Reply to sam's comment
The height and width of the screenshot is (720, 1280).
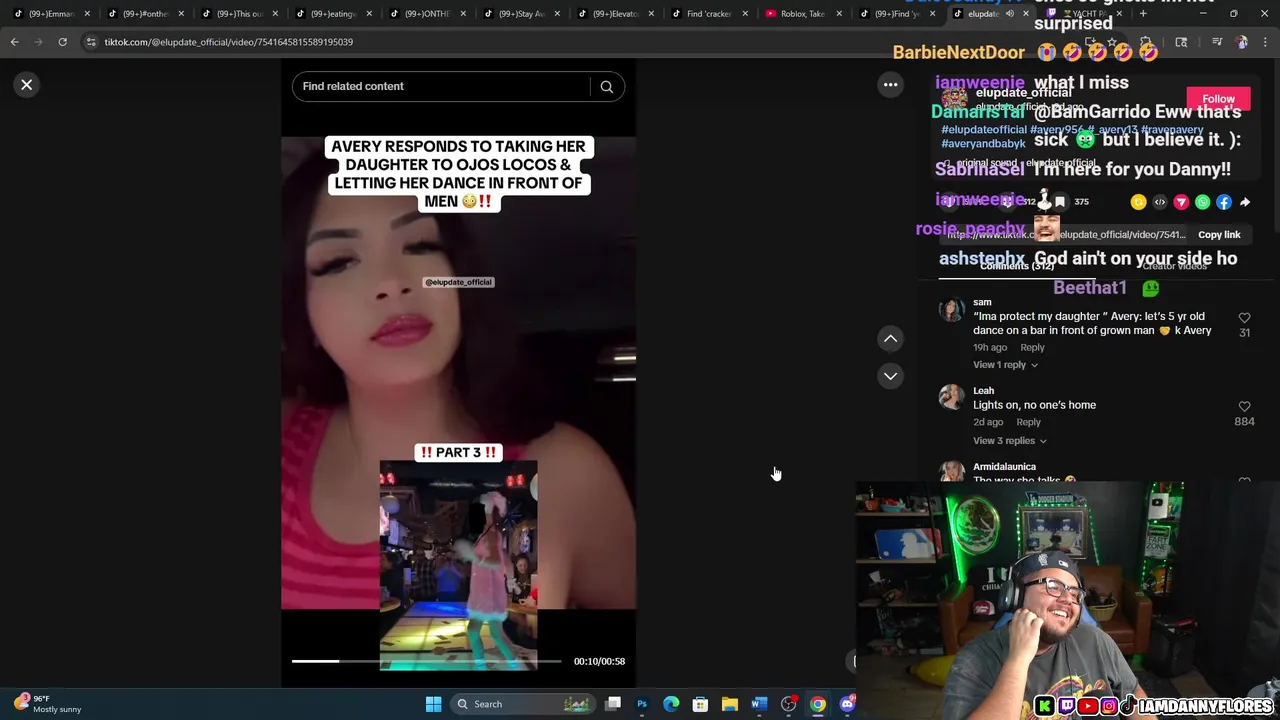point(1032,348)
